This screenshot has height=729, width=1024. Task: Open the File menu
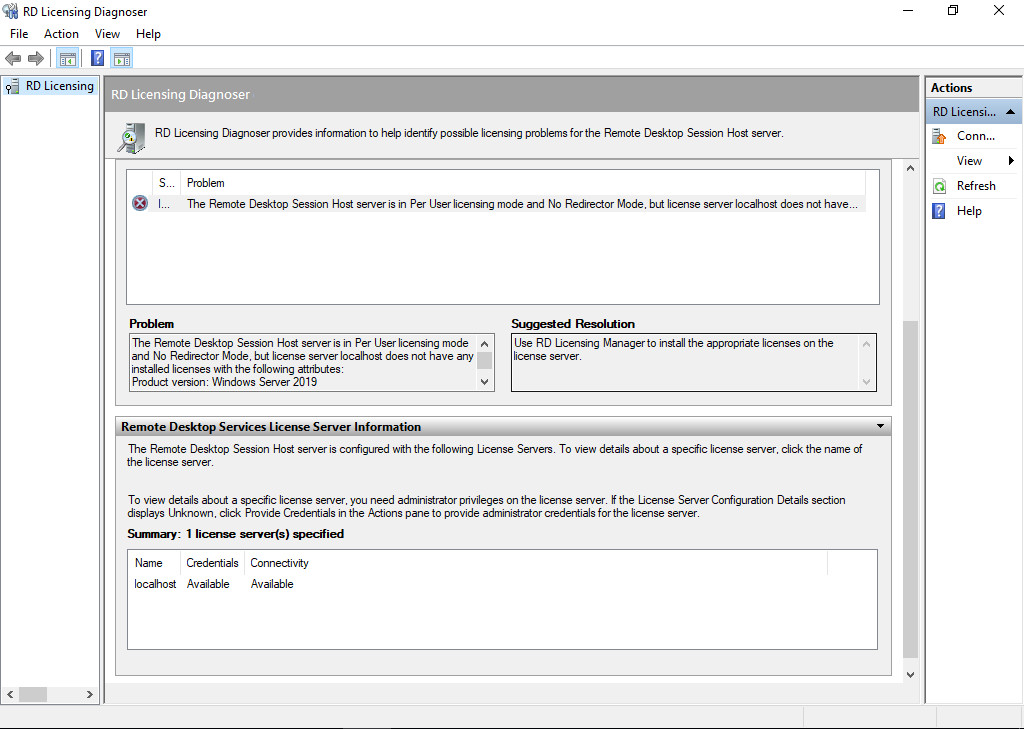point(19,34)
